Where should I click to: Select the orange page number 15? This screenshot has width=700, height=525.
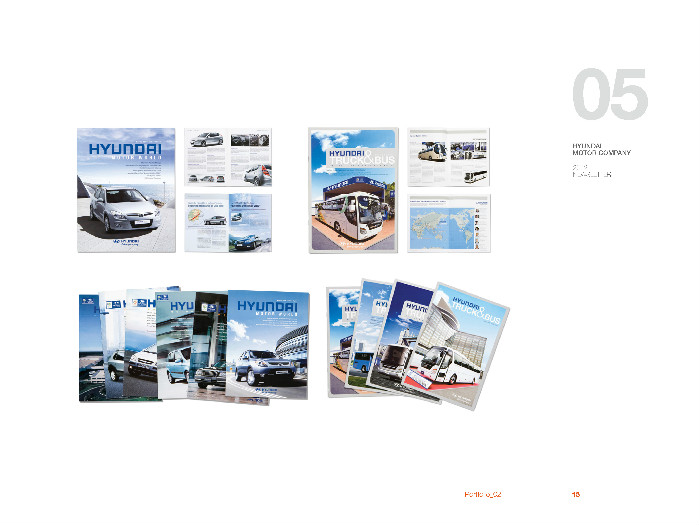click(x=576, y=495)
